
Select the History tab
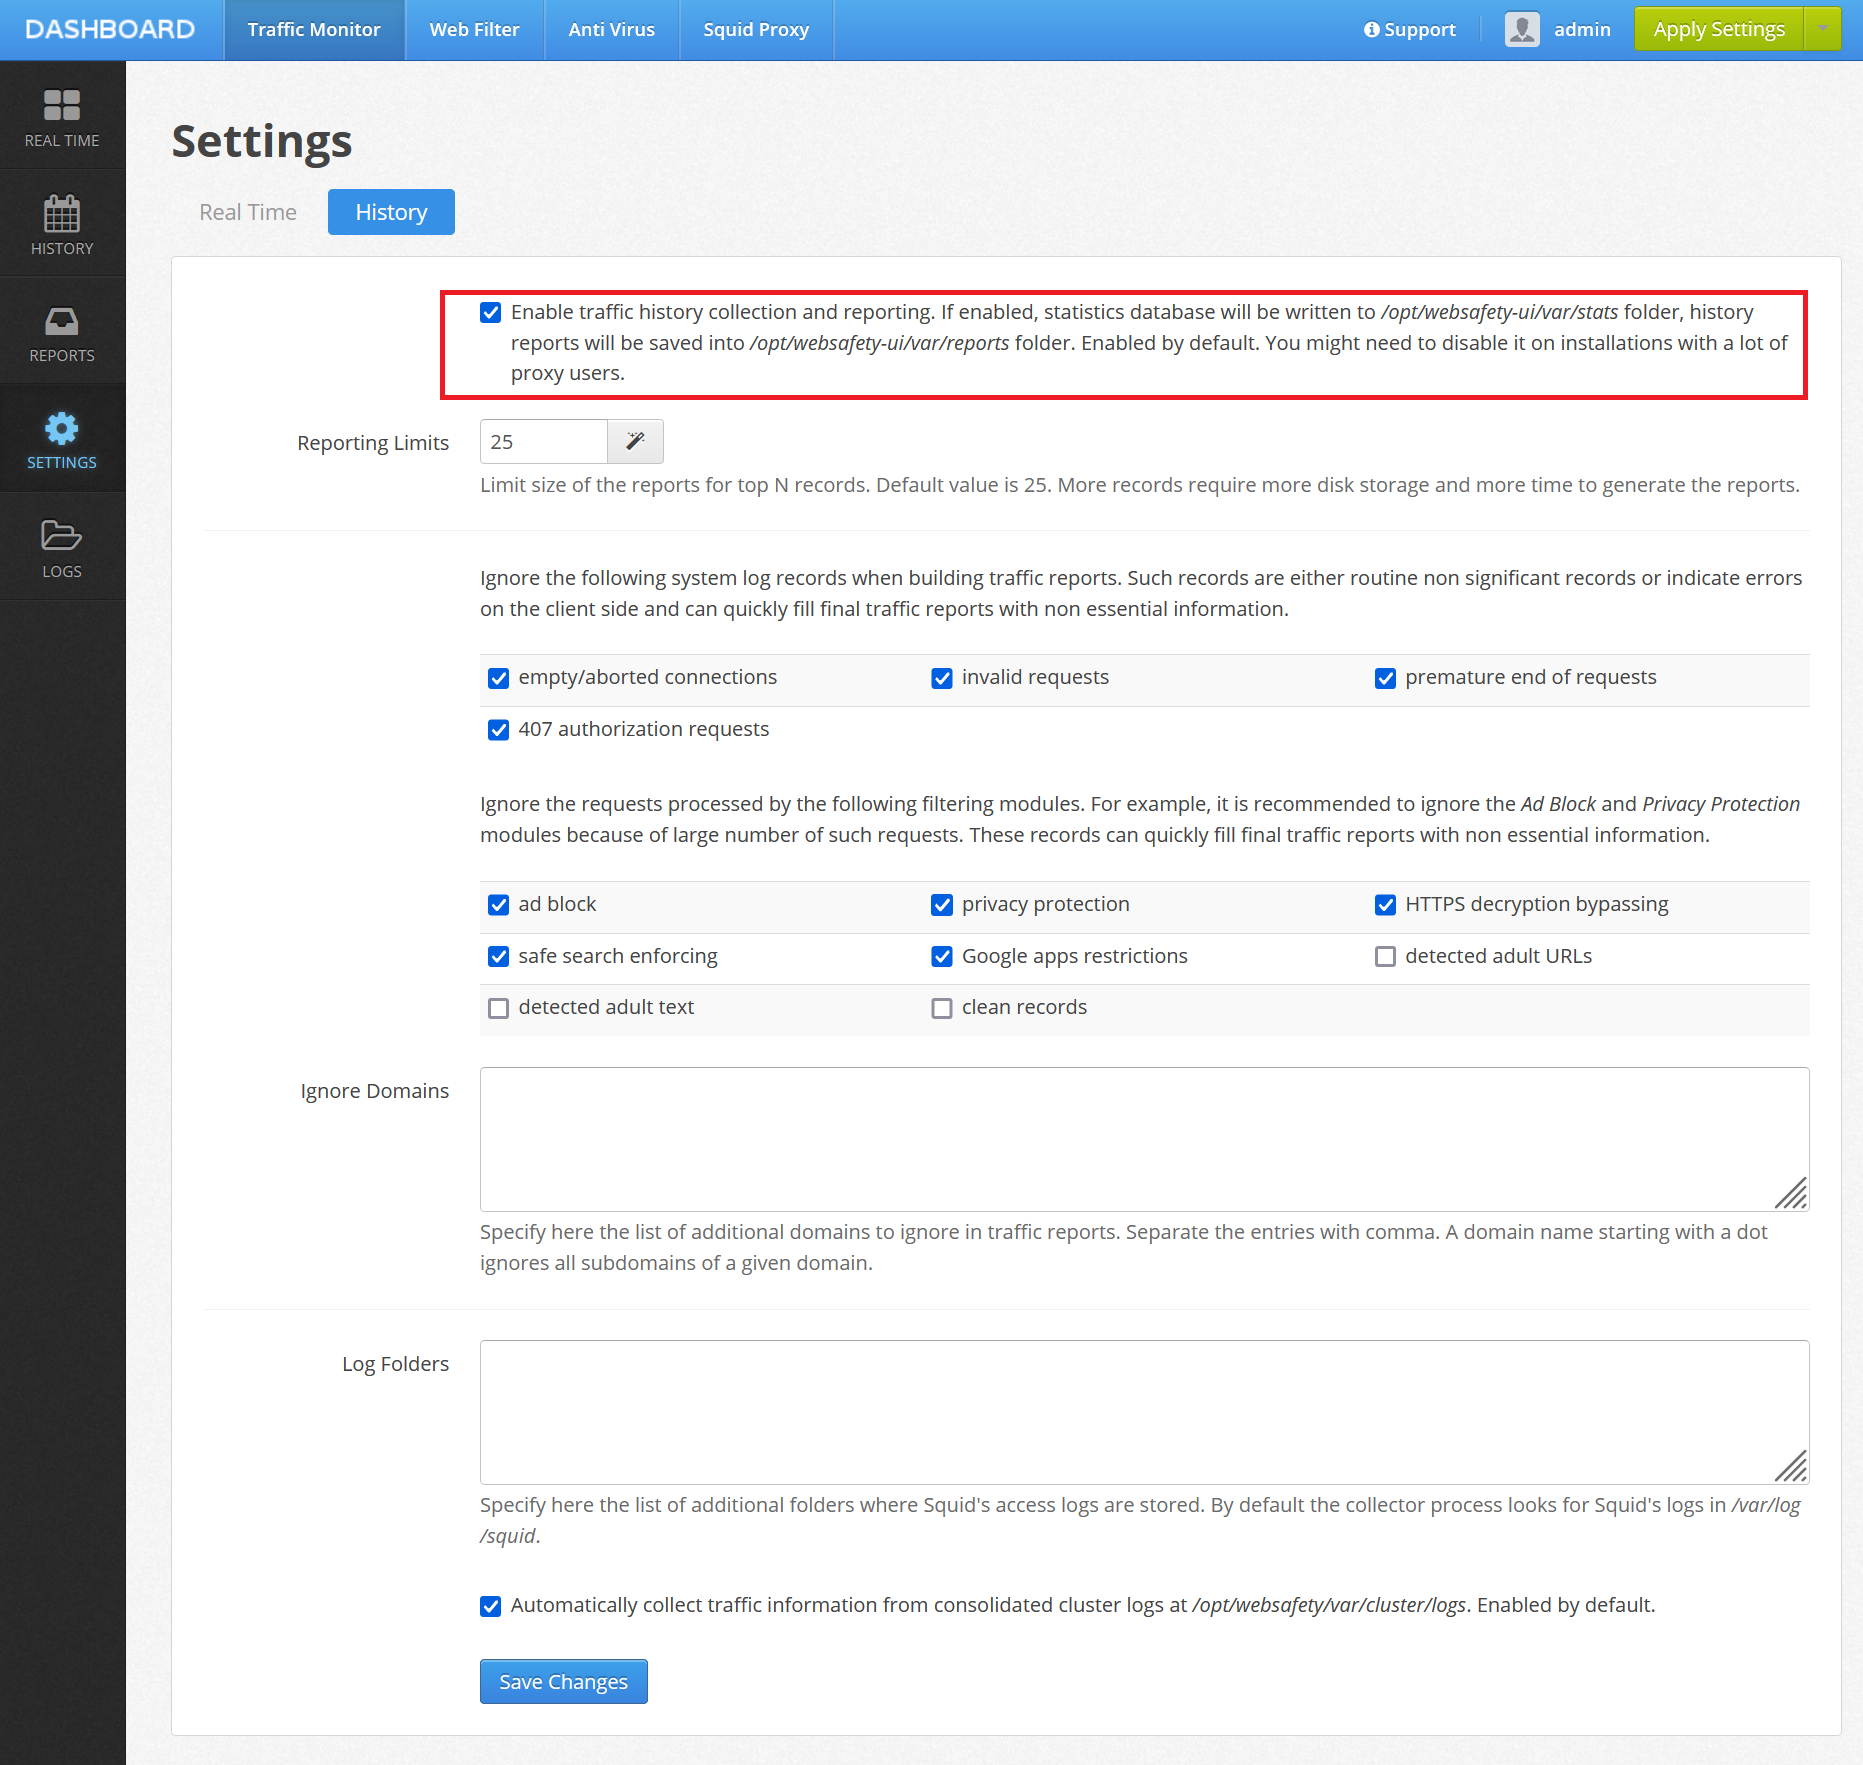[x=391, y=212]
